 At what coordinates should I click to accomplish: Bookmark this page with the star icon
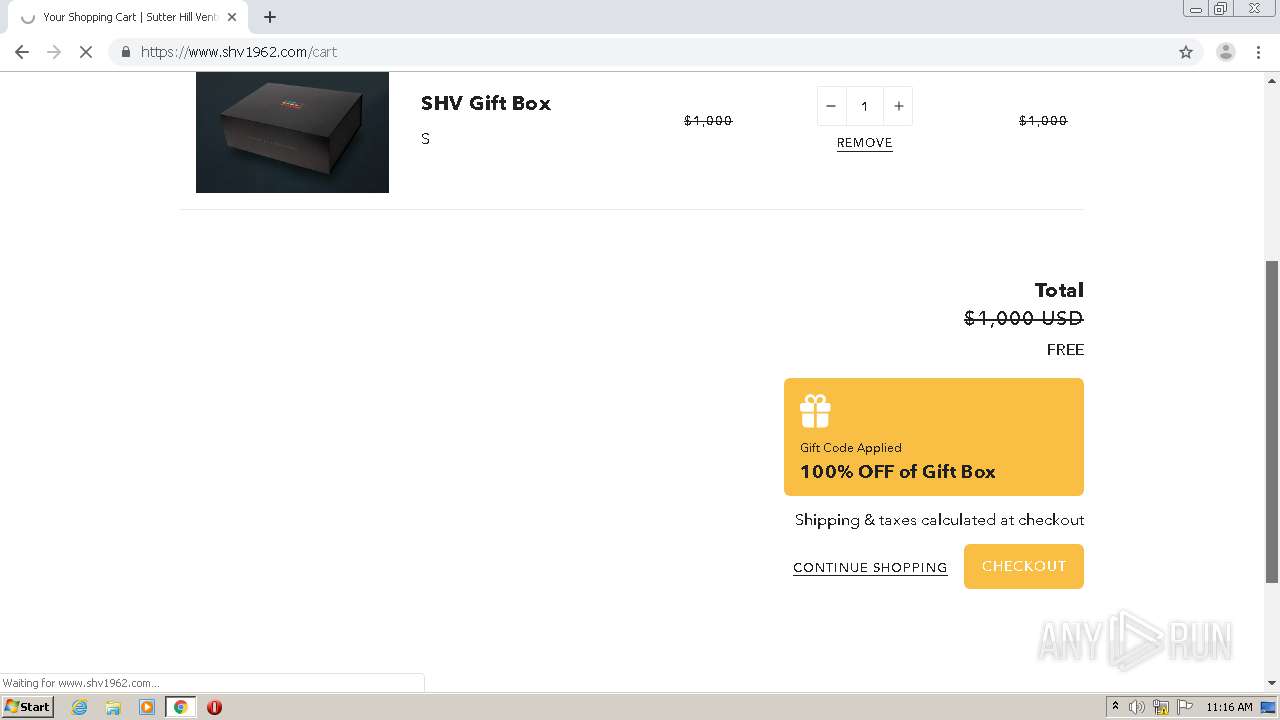(1186, 52)
